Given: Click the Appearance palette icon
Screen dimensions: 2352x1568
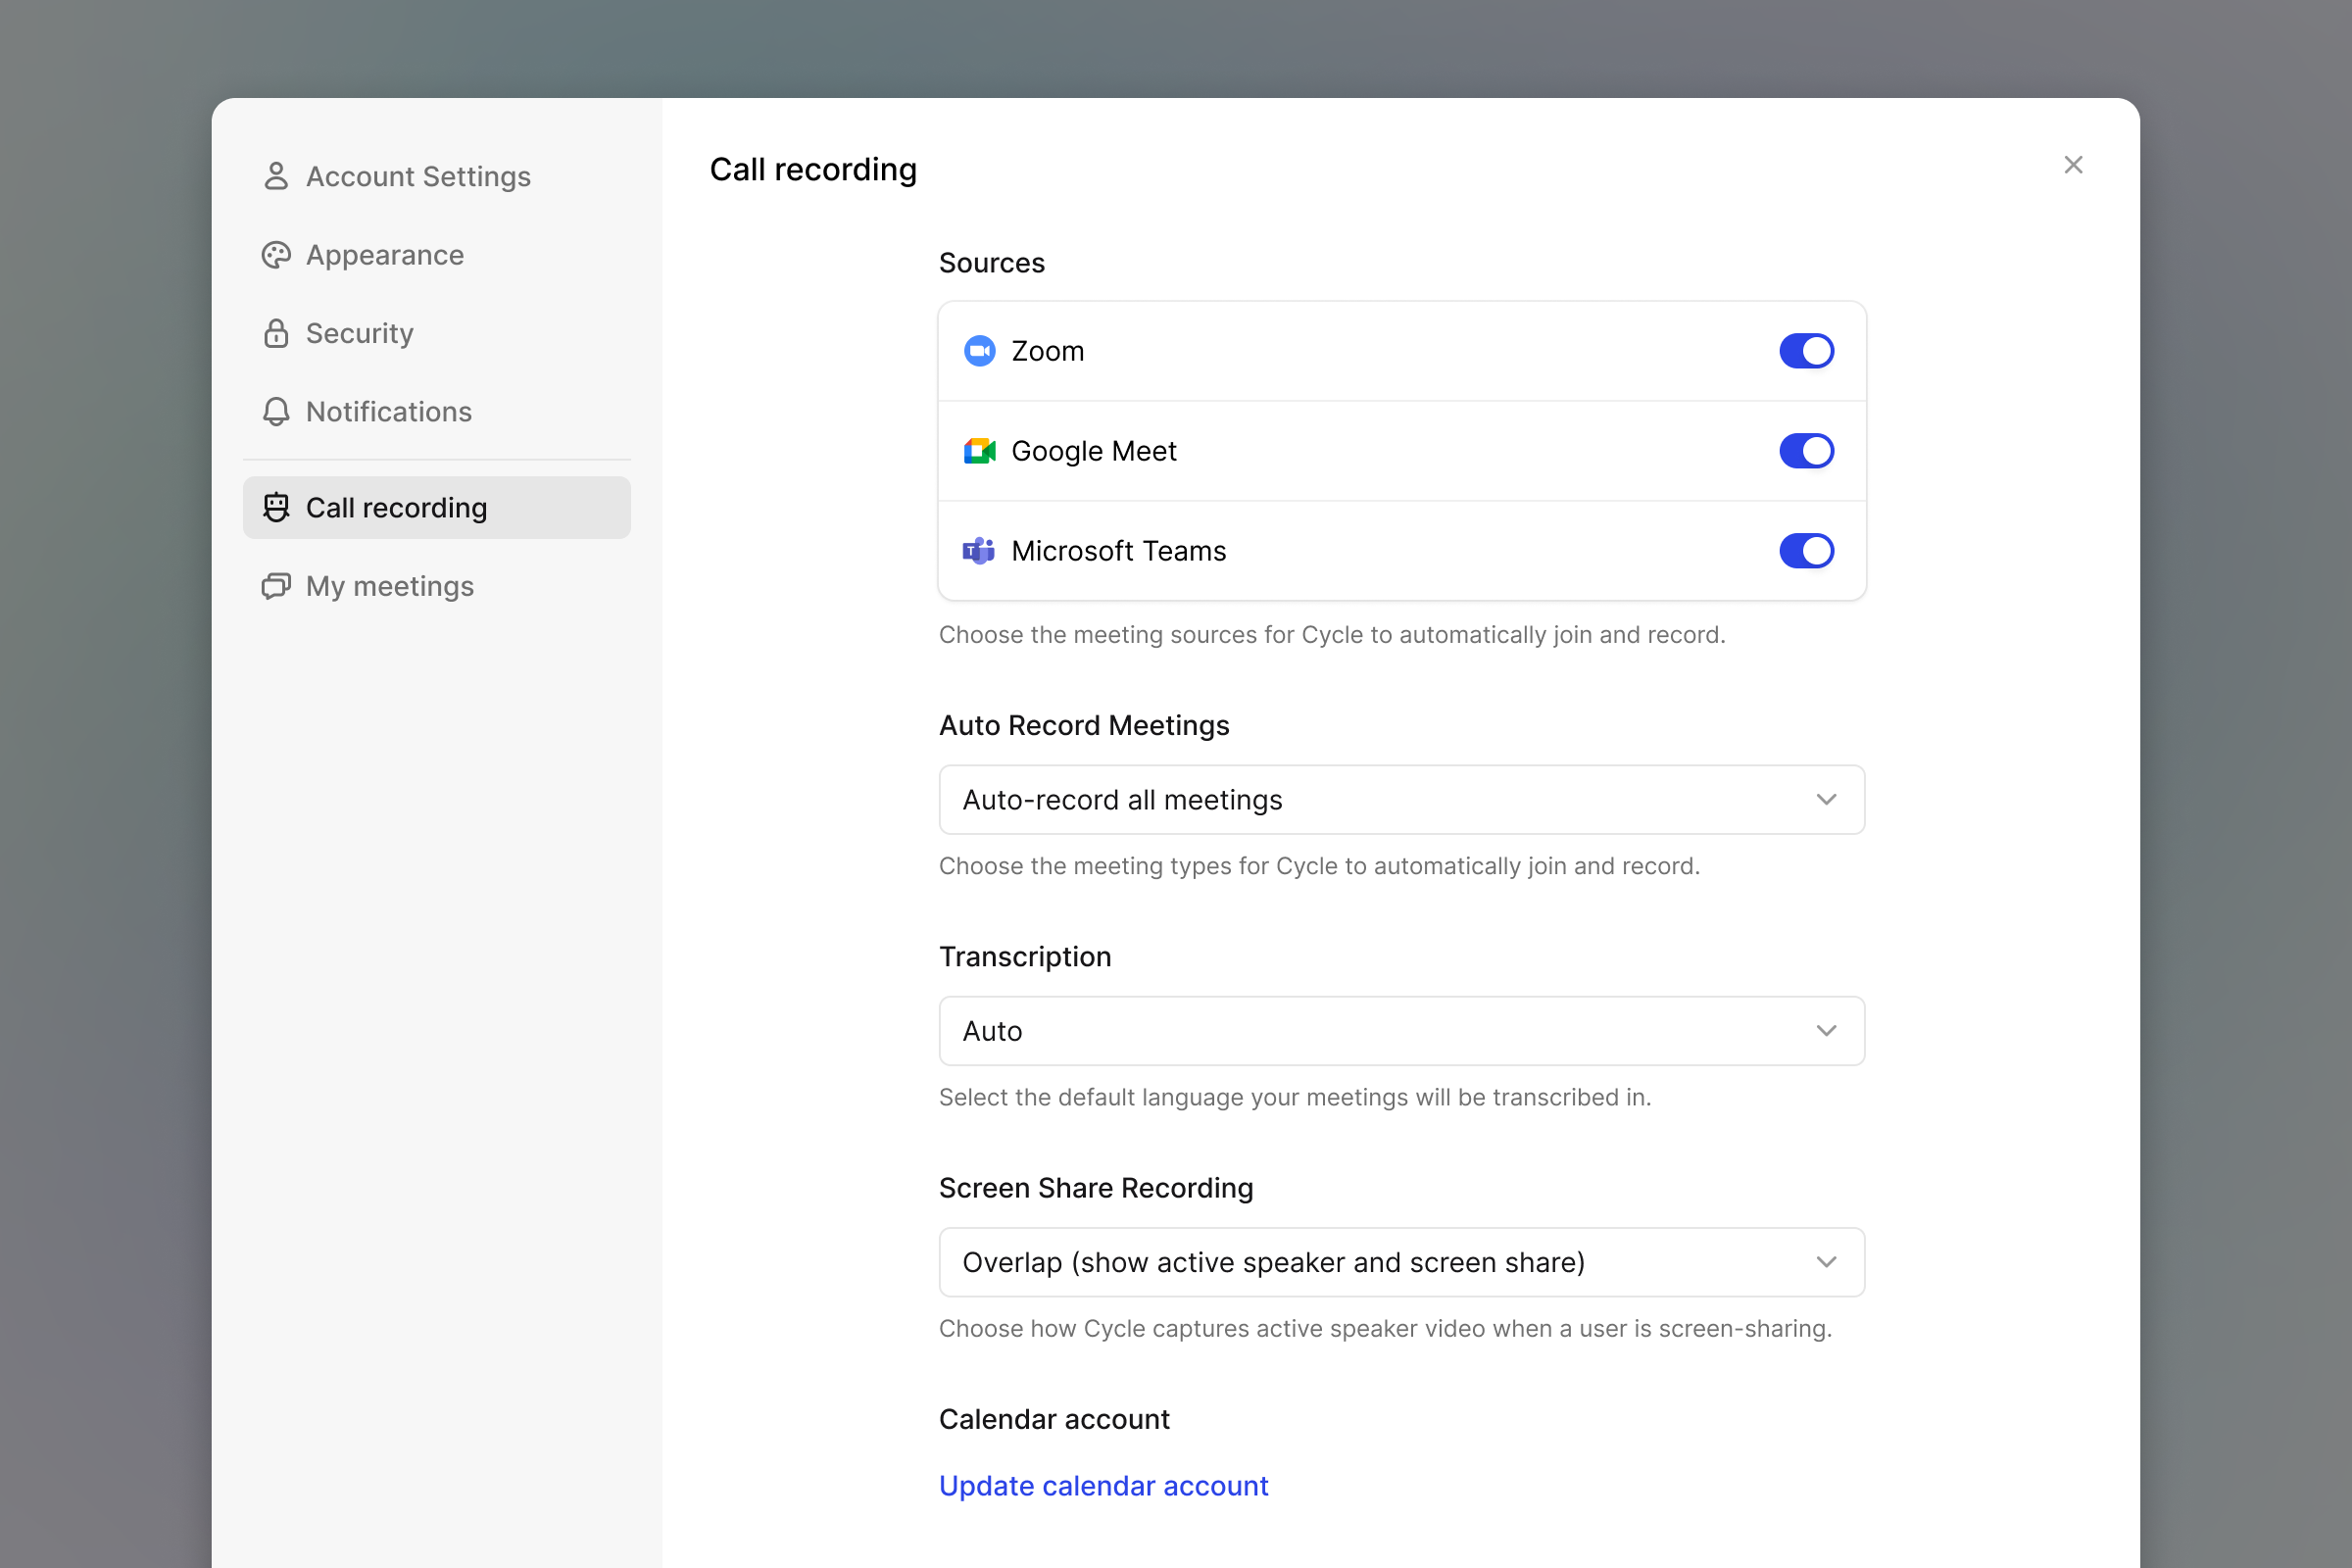Looking at the screenshot, I should pos(276,255).
